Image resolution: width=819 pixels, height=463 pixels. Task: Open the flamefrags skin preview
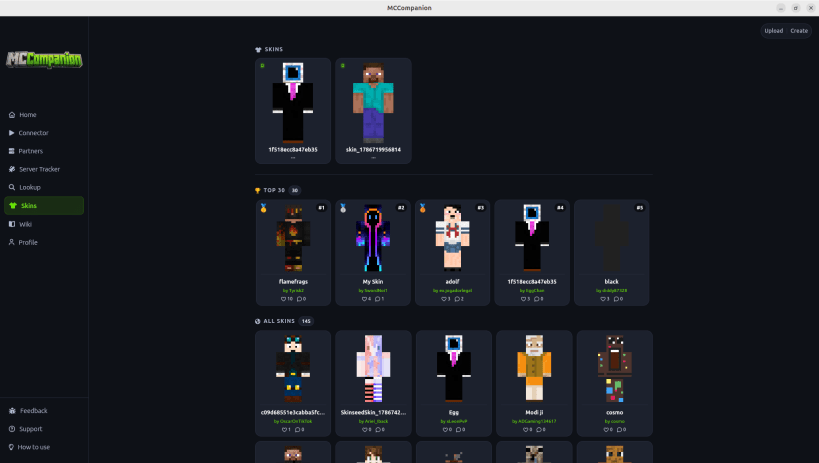click(293, 238)
